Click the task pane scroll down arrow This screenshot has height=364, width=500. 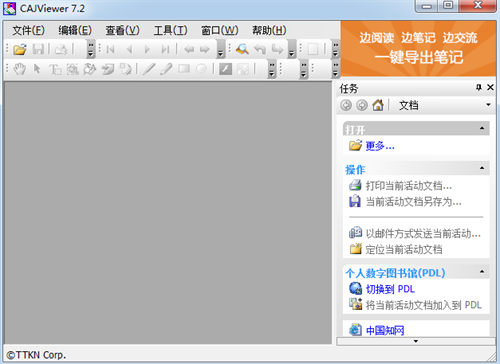click(x=416, y=341)
